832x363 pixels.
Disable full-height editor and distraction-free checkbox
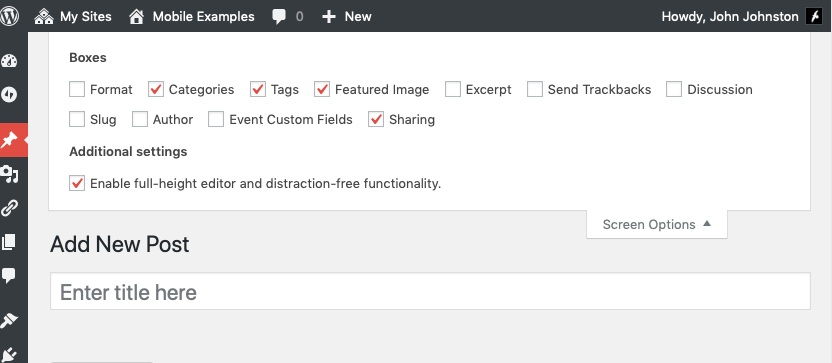77,184
